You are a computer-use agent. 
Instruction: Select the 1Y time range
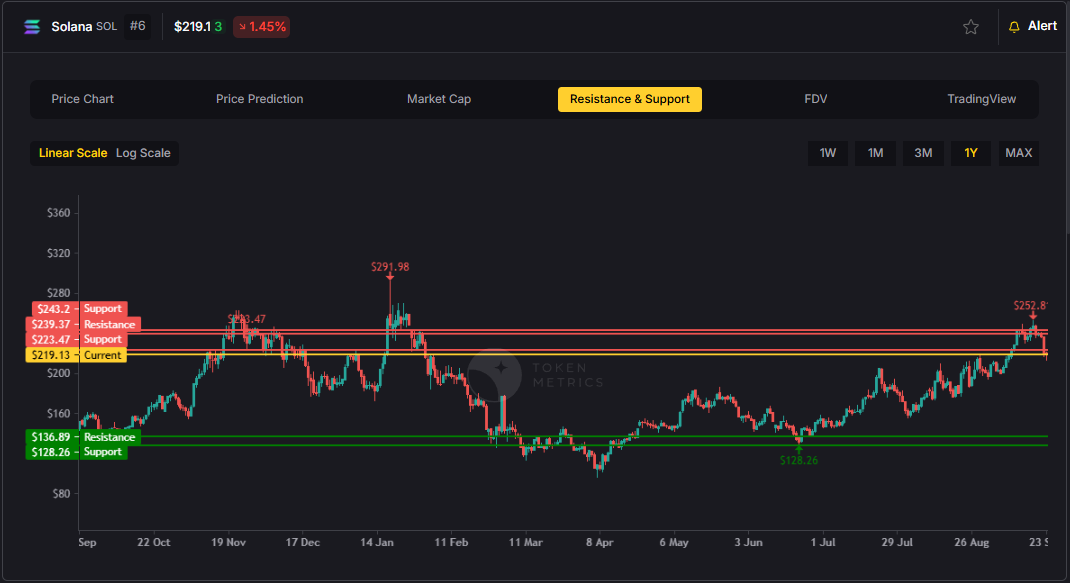[971, 153]
